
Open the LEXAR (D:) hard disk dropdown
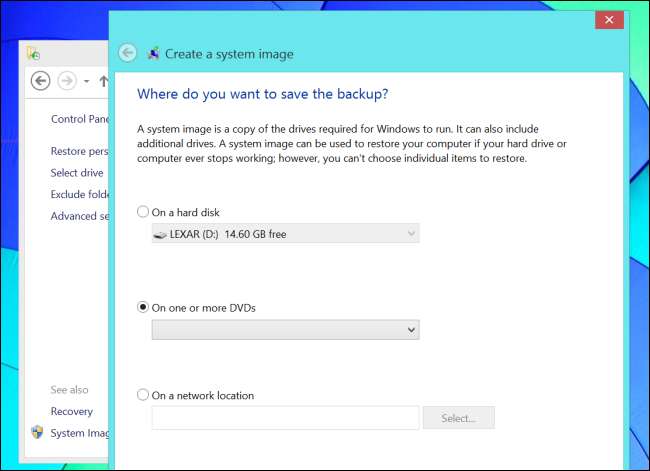286,233
